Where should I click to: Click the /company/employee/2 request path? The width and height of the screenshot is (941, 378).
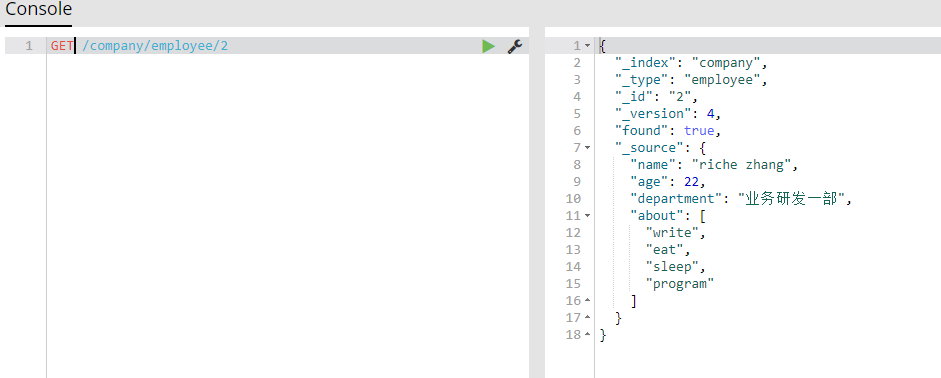pyautogui.click(x=155, y=46)
